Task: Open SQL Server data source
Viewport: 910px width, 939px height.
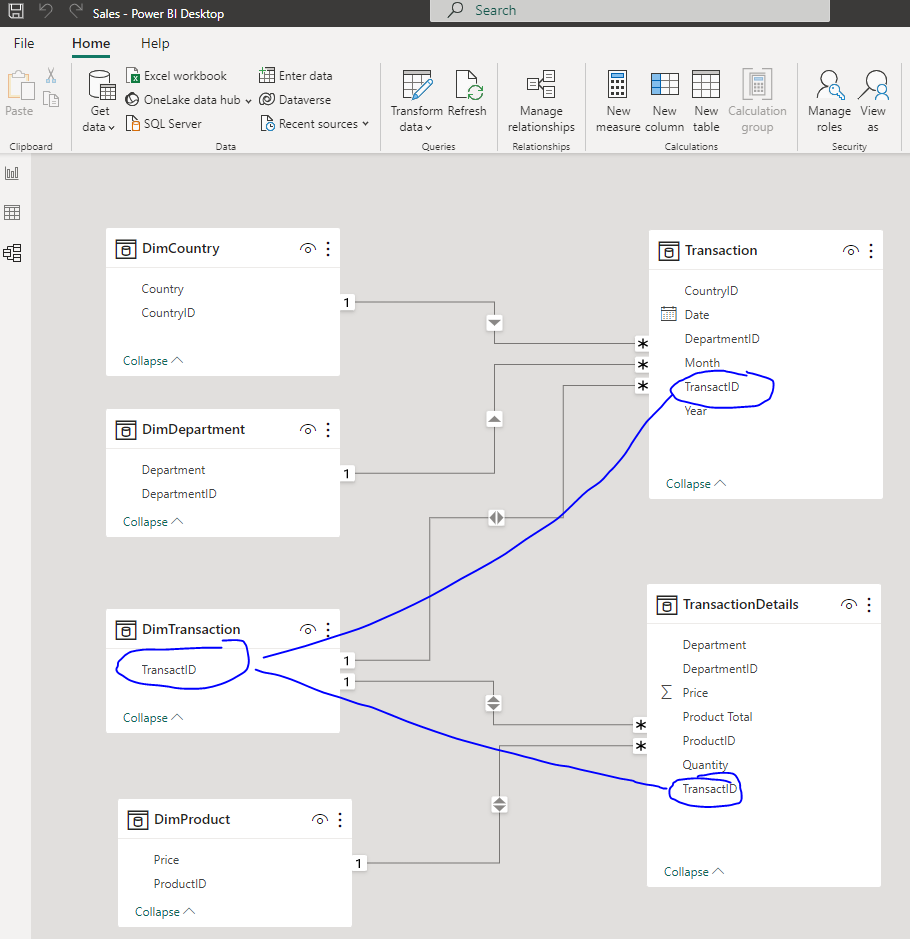Action: pyautogui.click(x=163, y=124)
